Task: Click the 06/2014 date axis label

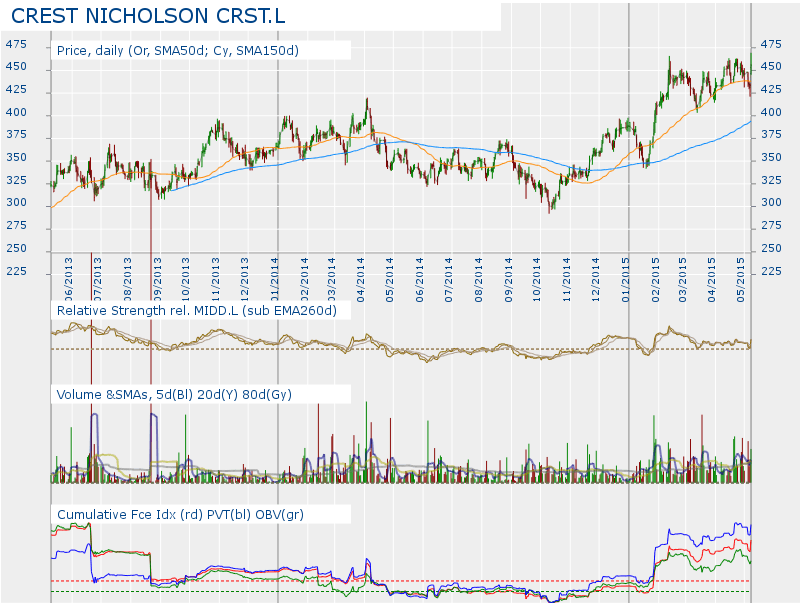Action: point(419,280)
